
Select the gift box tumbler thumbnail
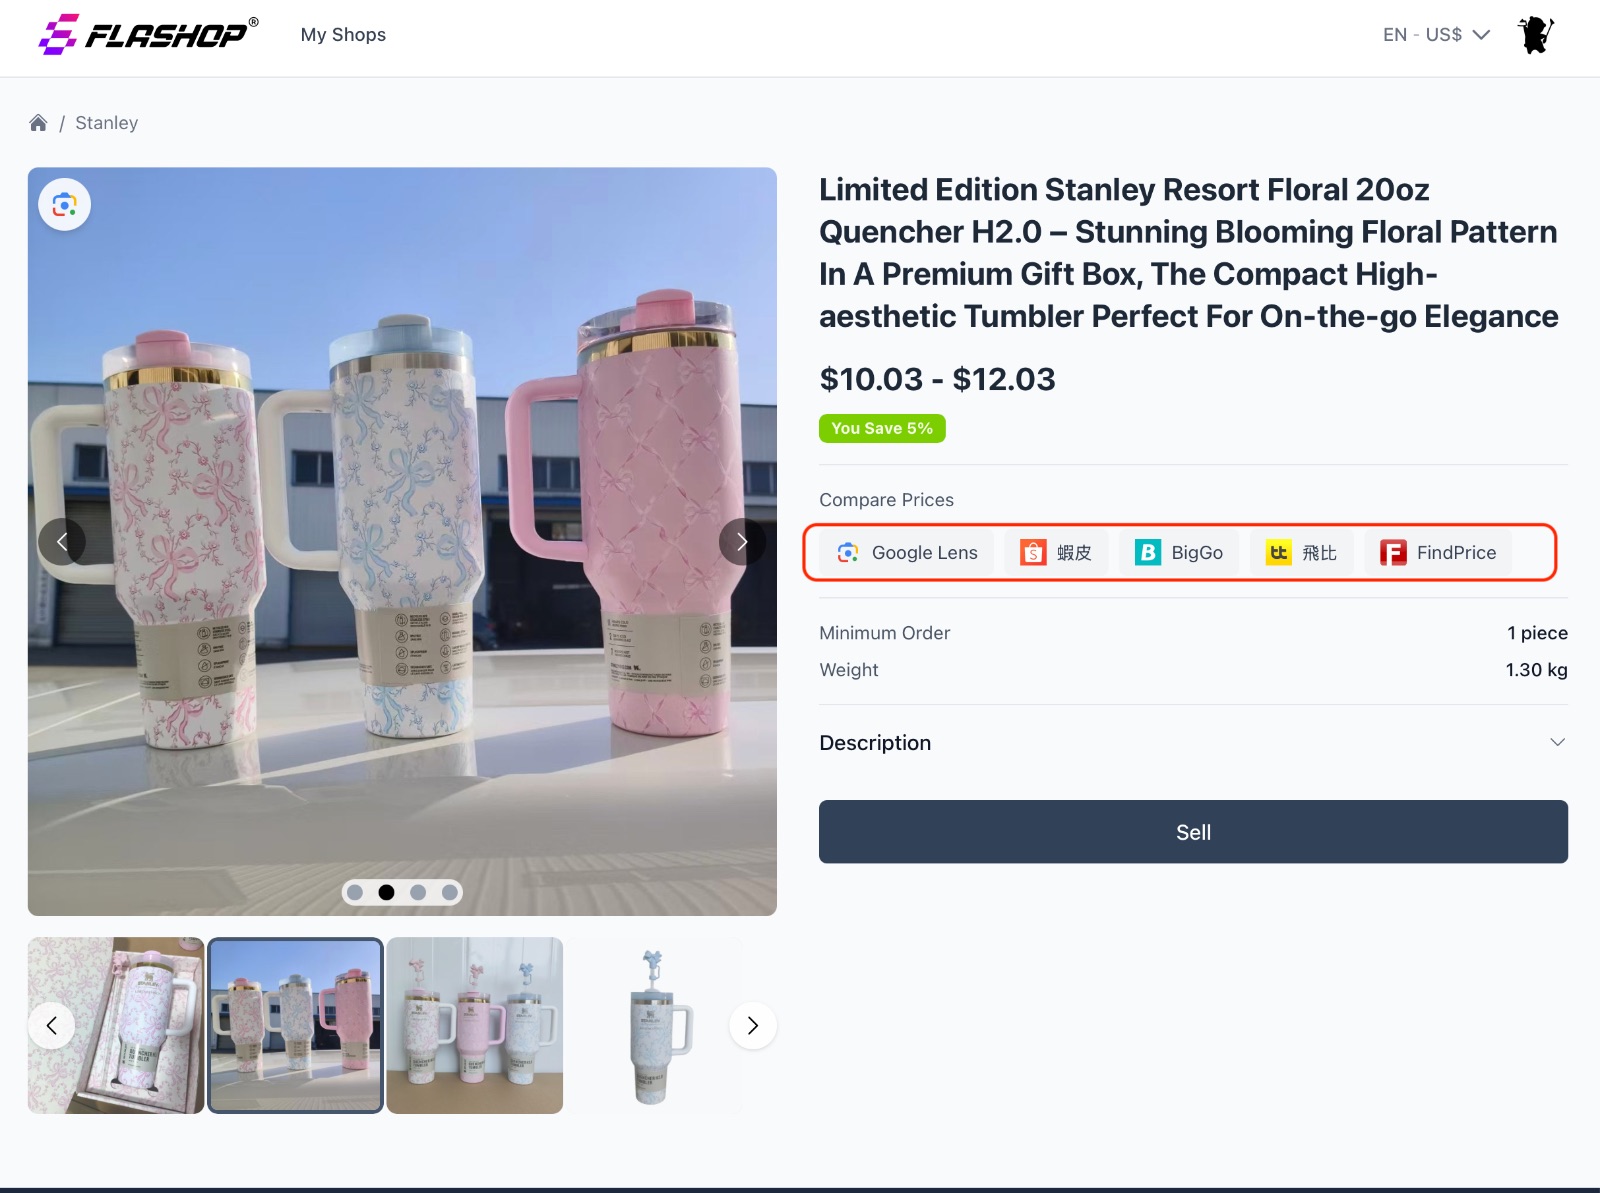point(116,1025)
